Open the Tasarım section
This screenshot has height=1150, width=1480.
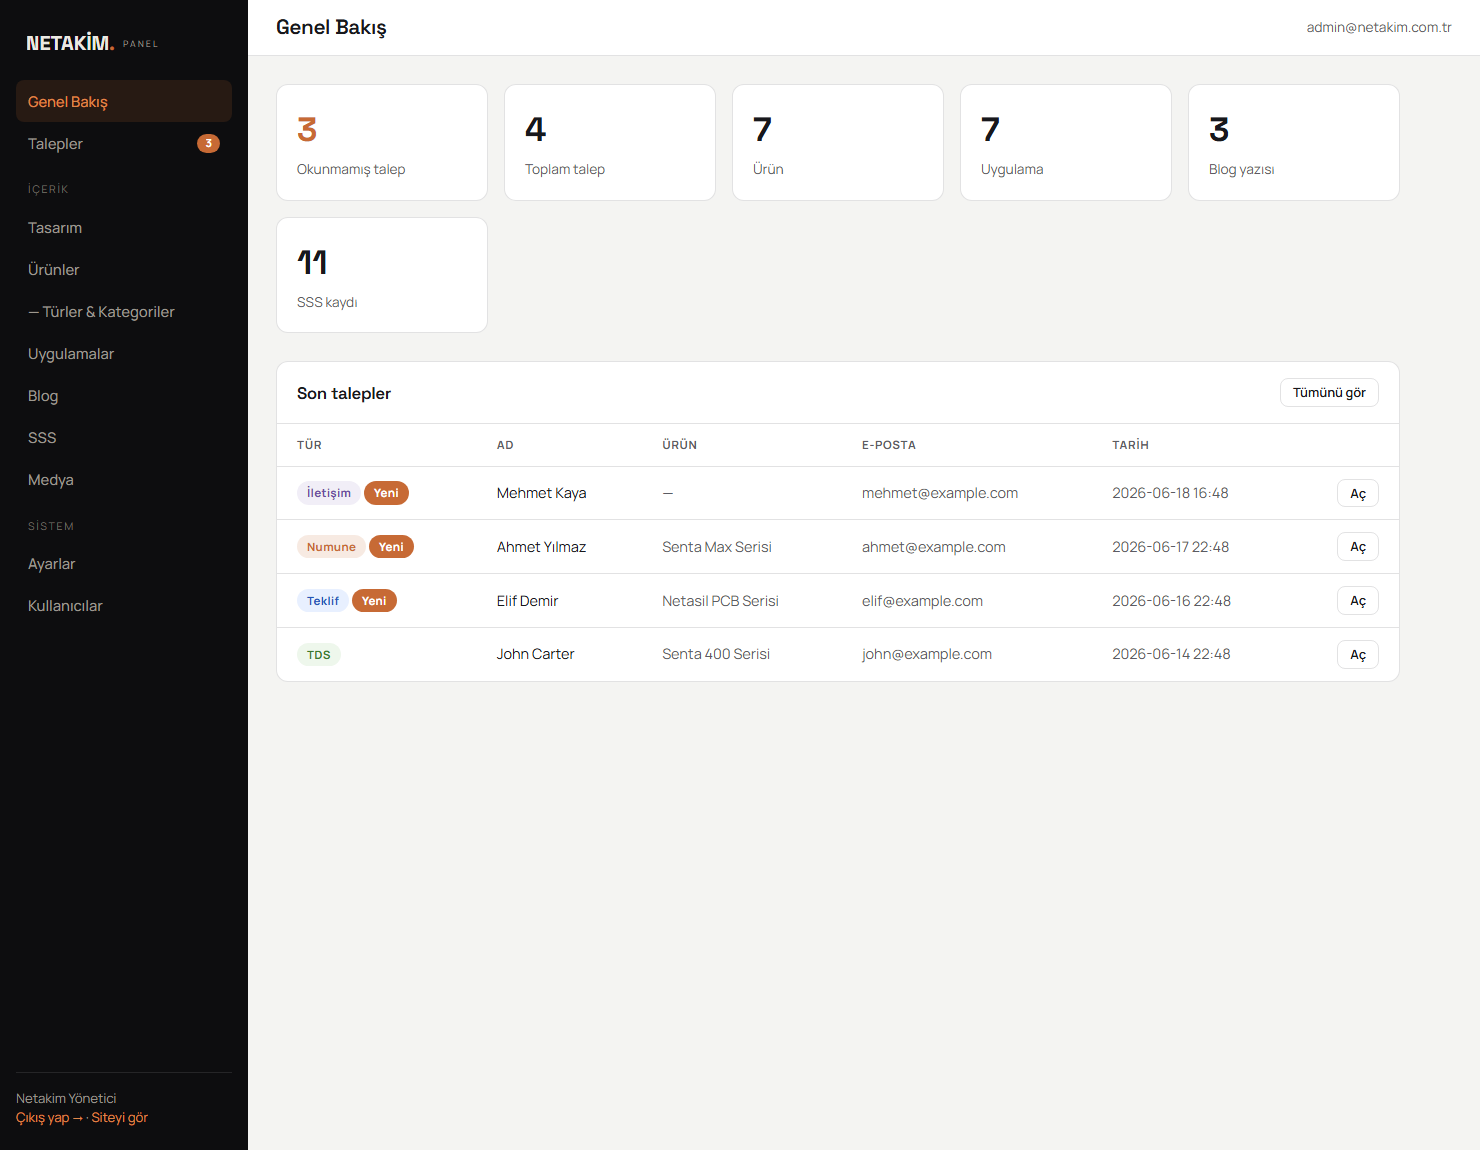124,228
